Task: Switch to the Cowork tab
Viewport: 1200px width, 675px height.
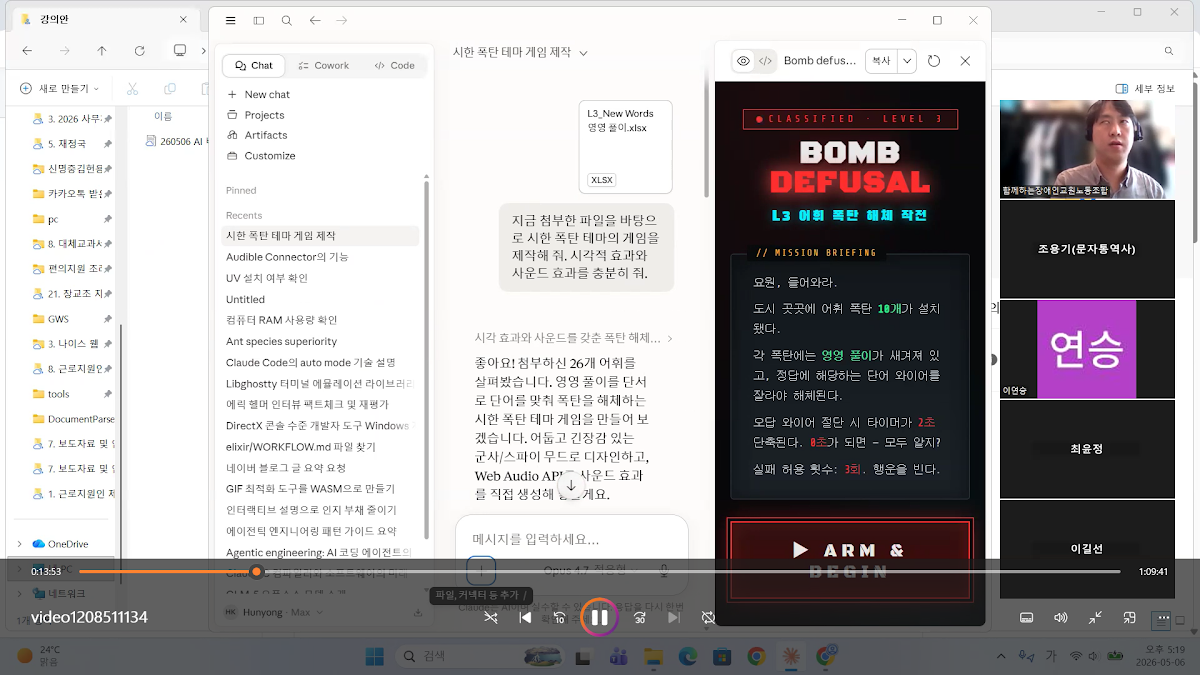Action: pos(323,65)
